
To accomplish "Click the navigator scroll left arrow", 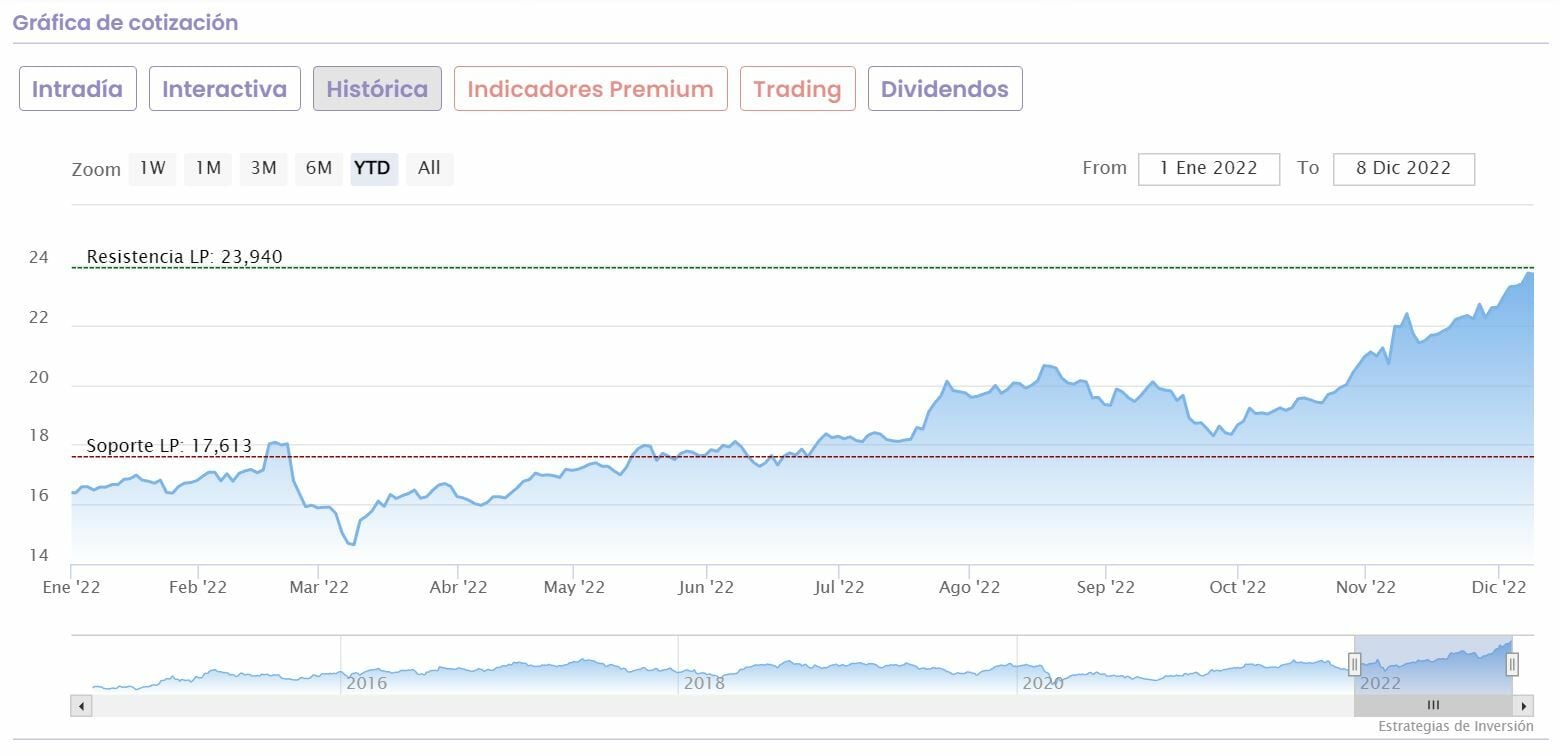I will tap(81, 706).
